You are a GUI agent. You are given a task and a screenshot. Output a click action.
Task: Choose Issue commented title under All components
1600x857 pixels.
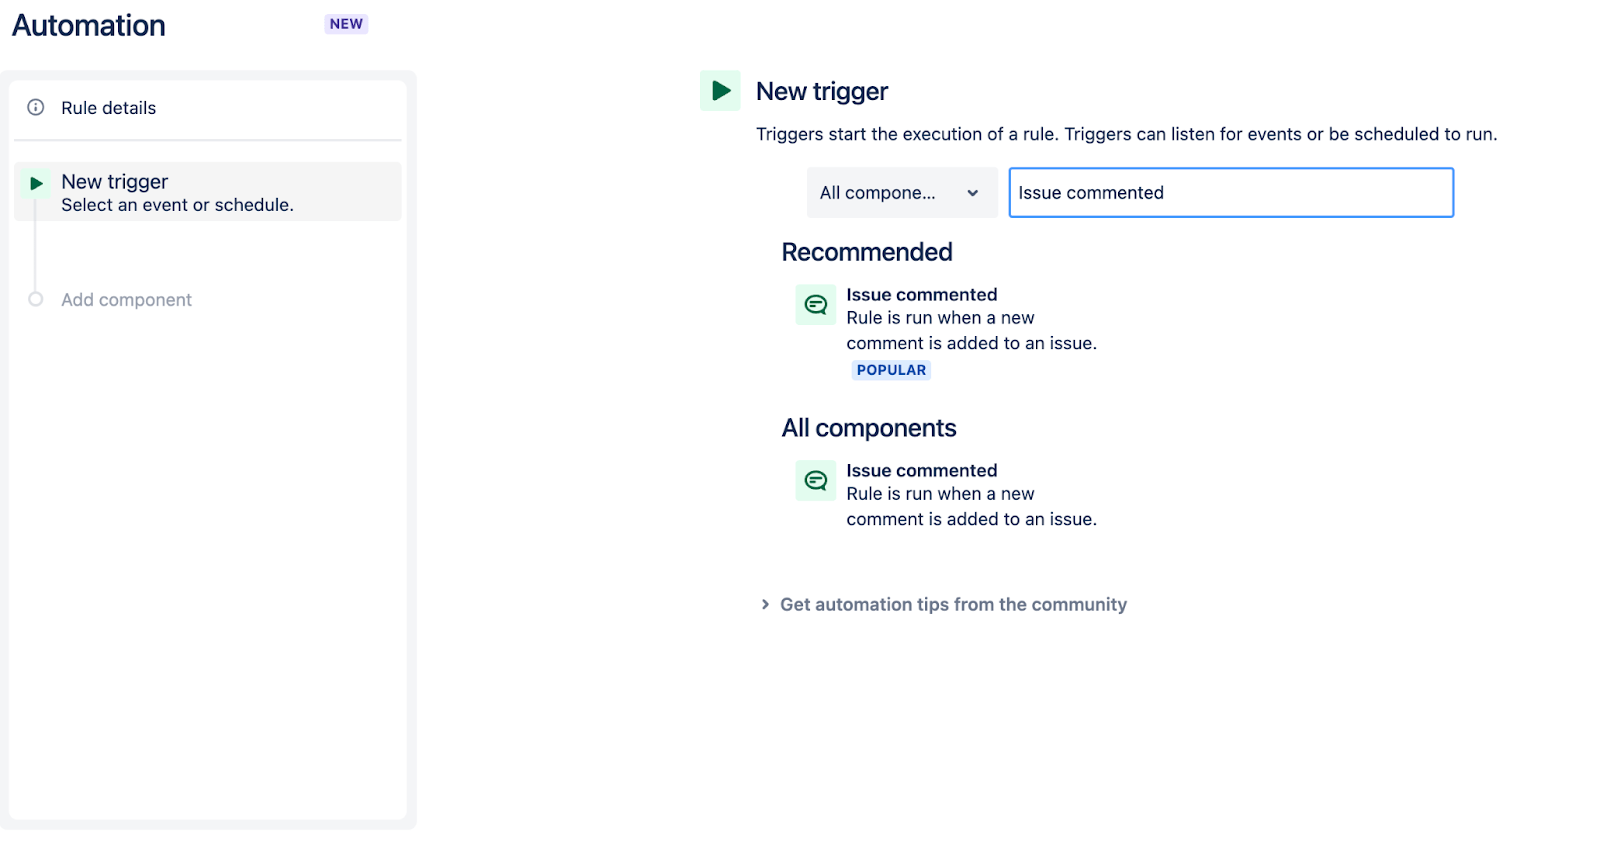pyautogui.click(x=921, y=471)
